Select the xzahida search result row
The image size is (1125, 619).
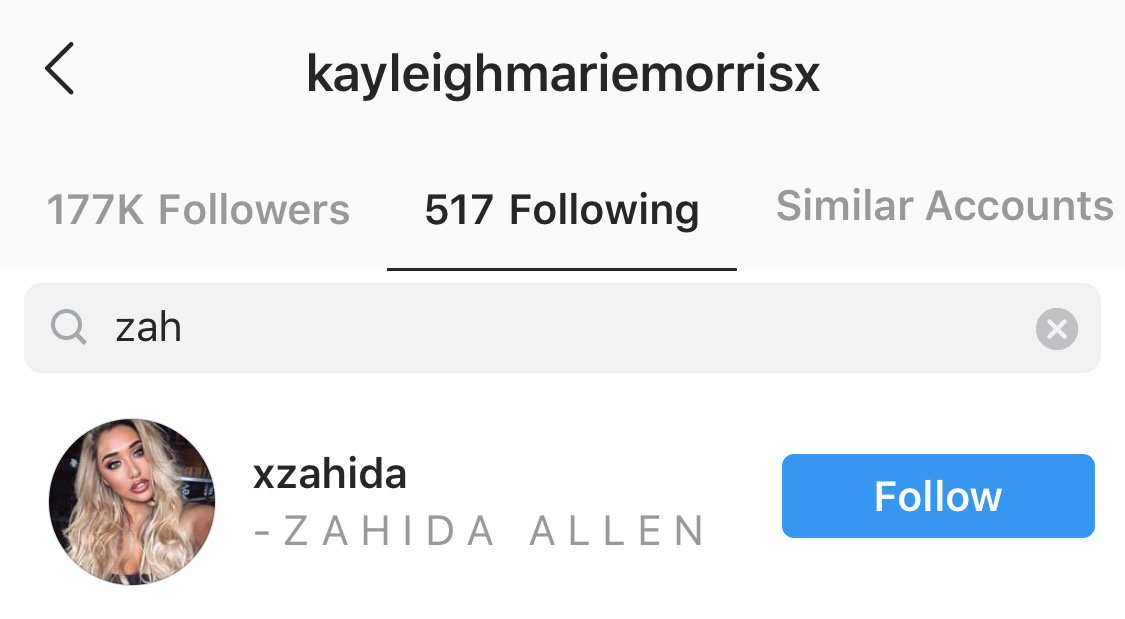[x=562, y=501]
